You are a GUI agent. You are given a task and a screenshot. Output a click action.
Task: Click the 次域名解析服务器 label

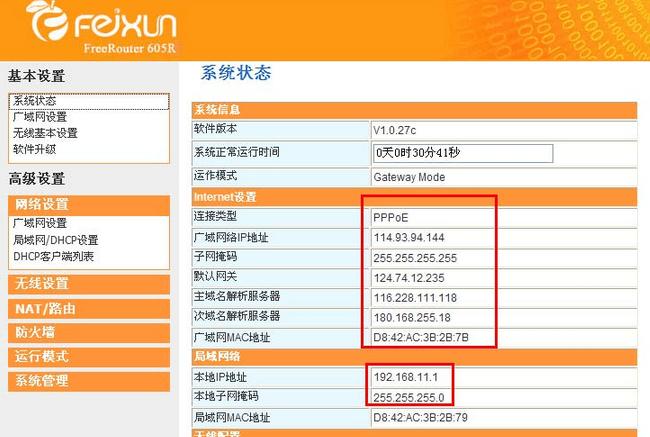click(x=237, y=316)
